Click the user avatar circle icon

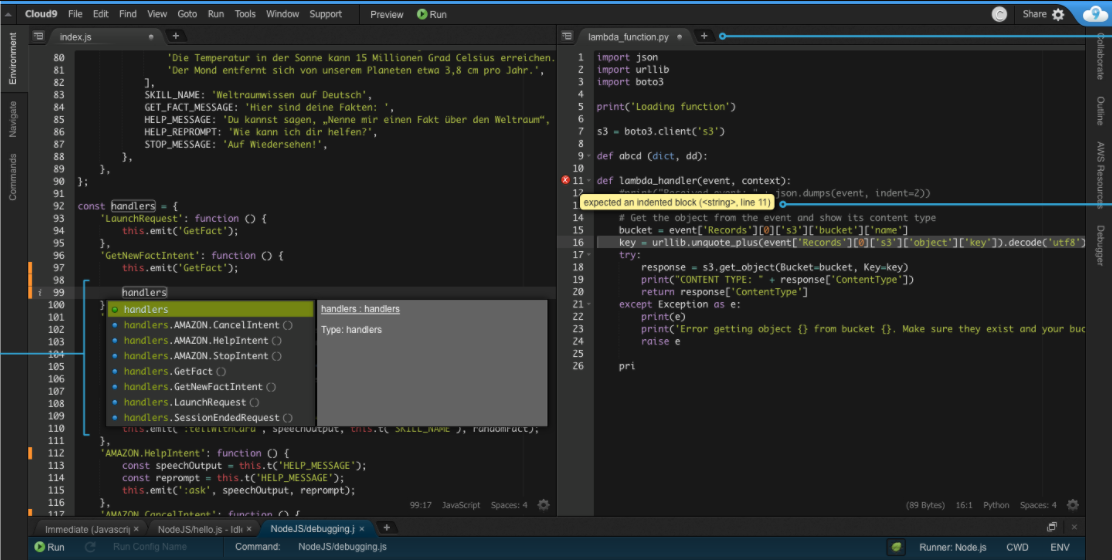tap(999, 14)
